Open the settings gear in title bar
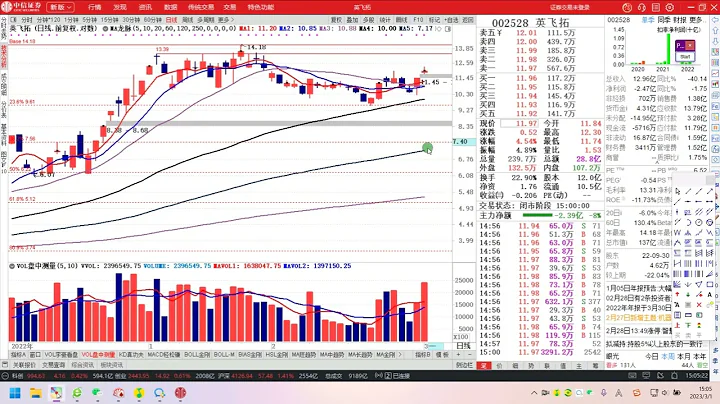 coord(670,7)
